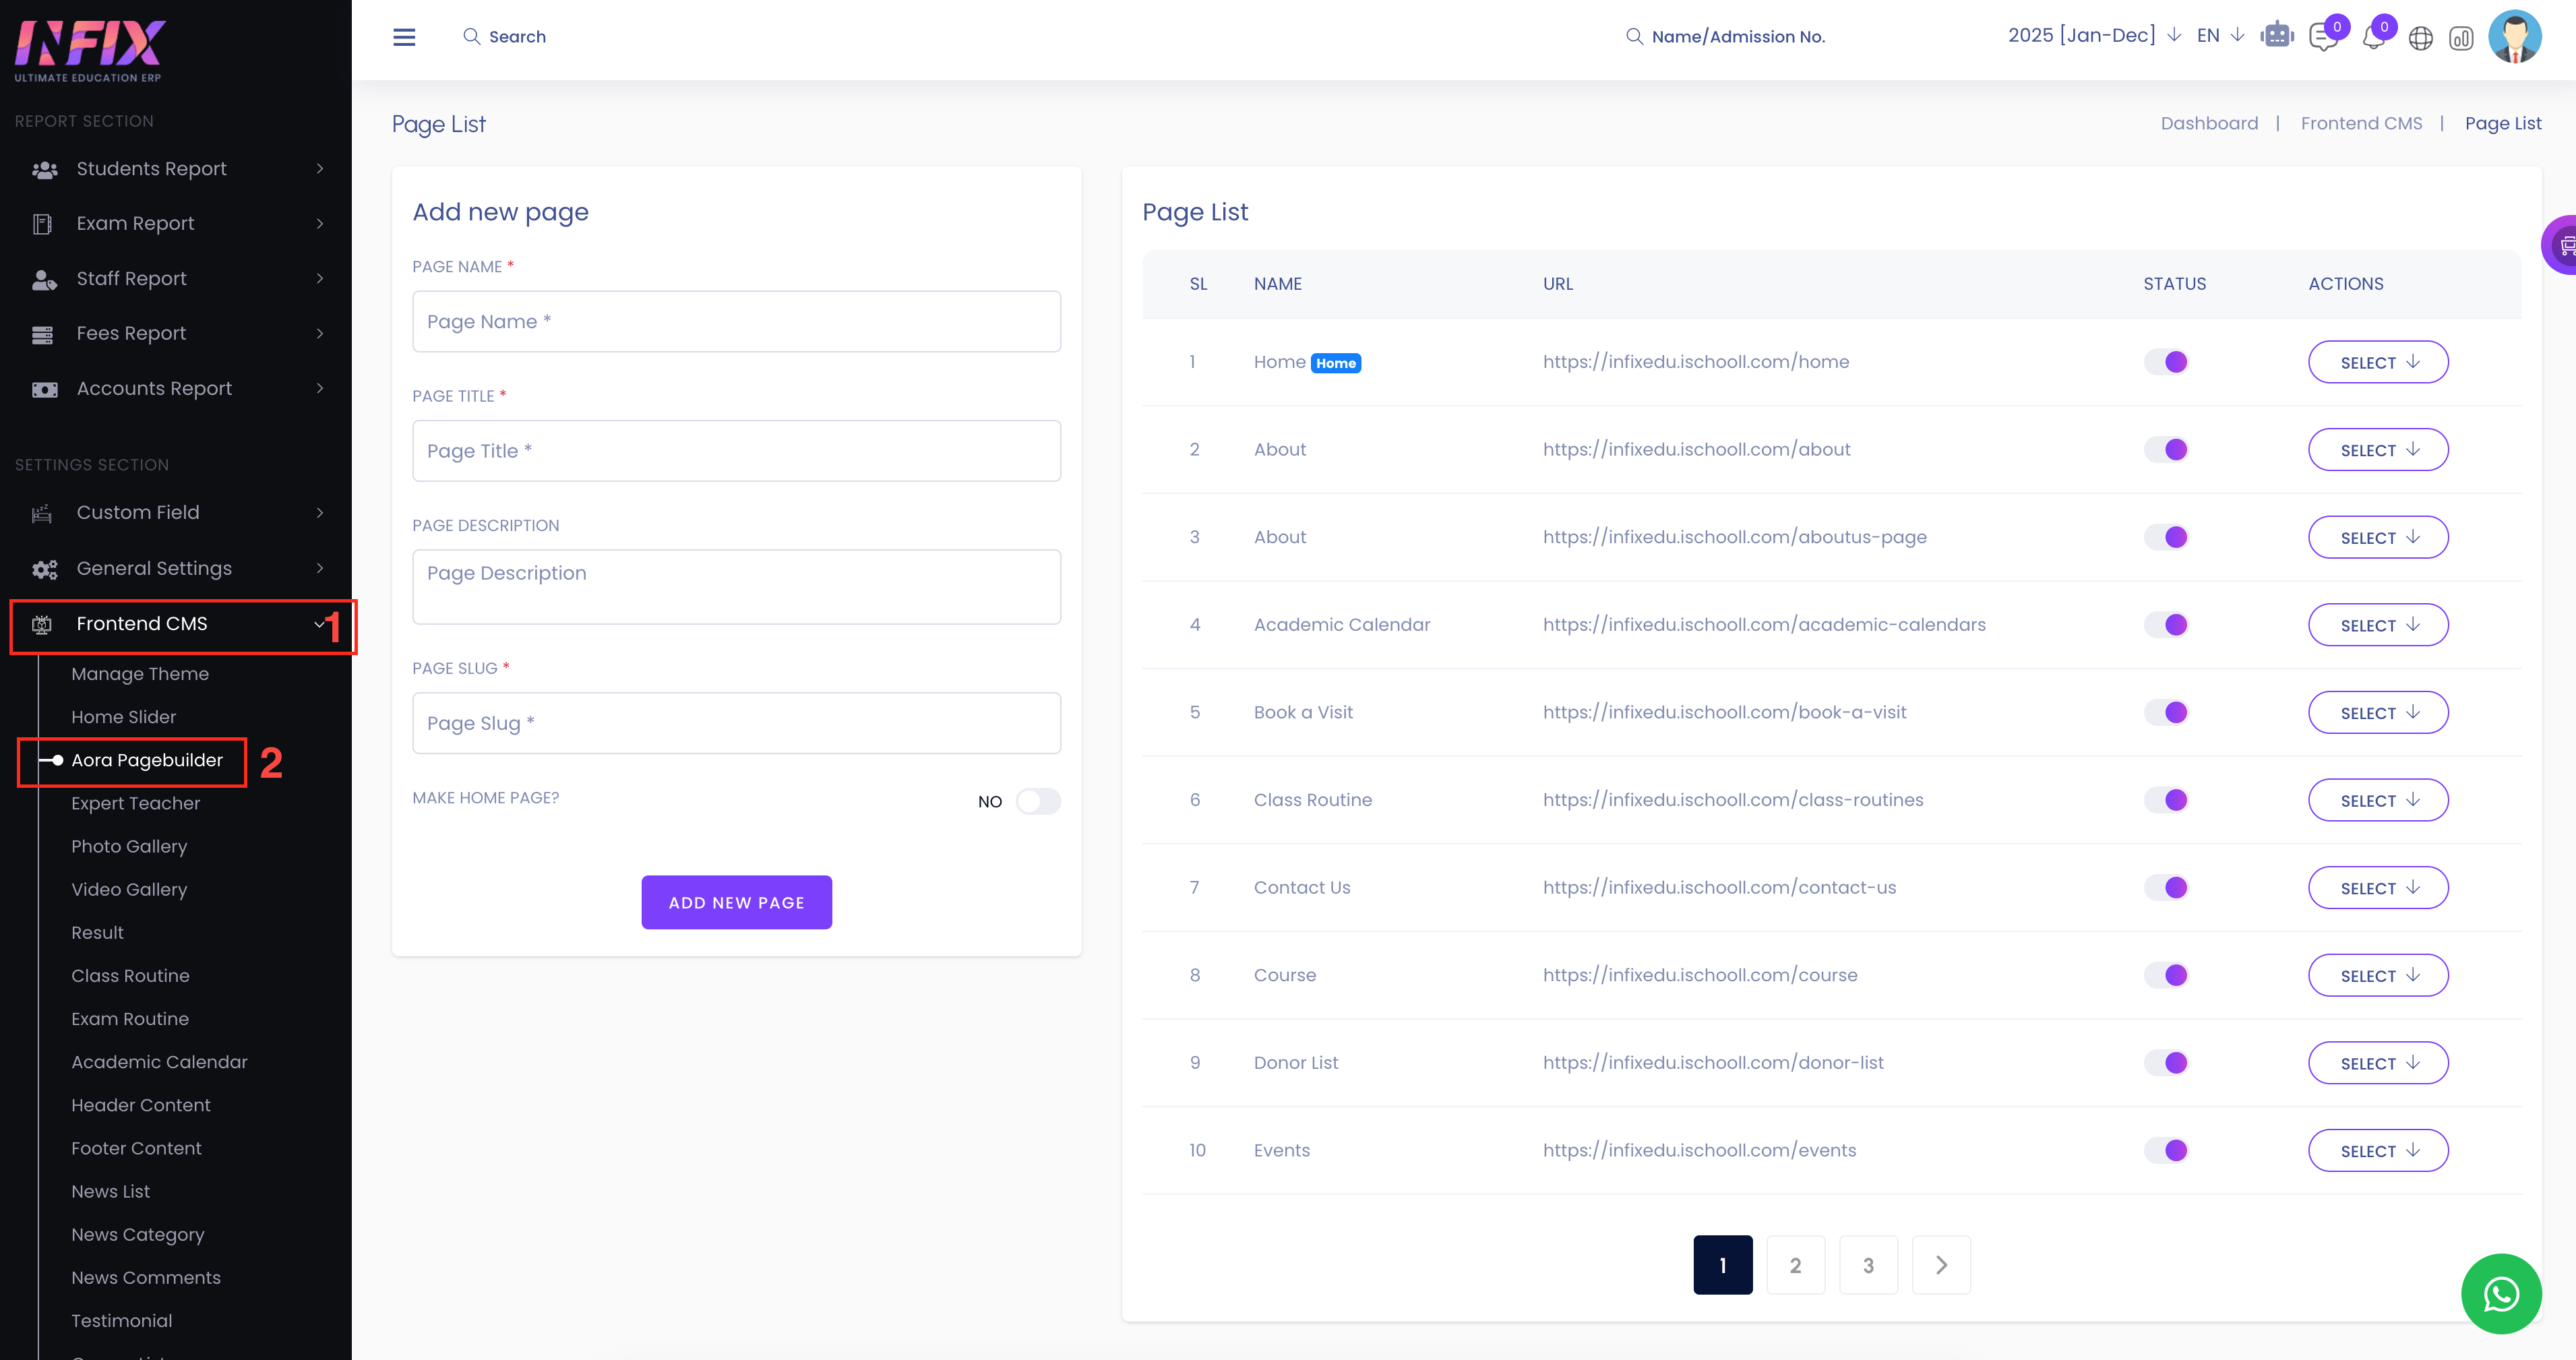
Task: Click the Page Slug input field
Action: tap(736, 723)
